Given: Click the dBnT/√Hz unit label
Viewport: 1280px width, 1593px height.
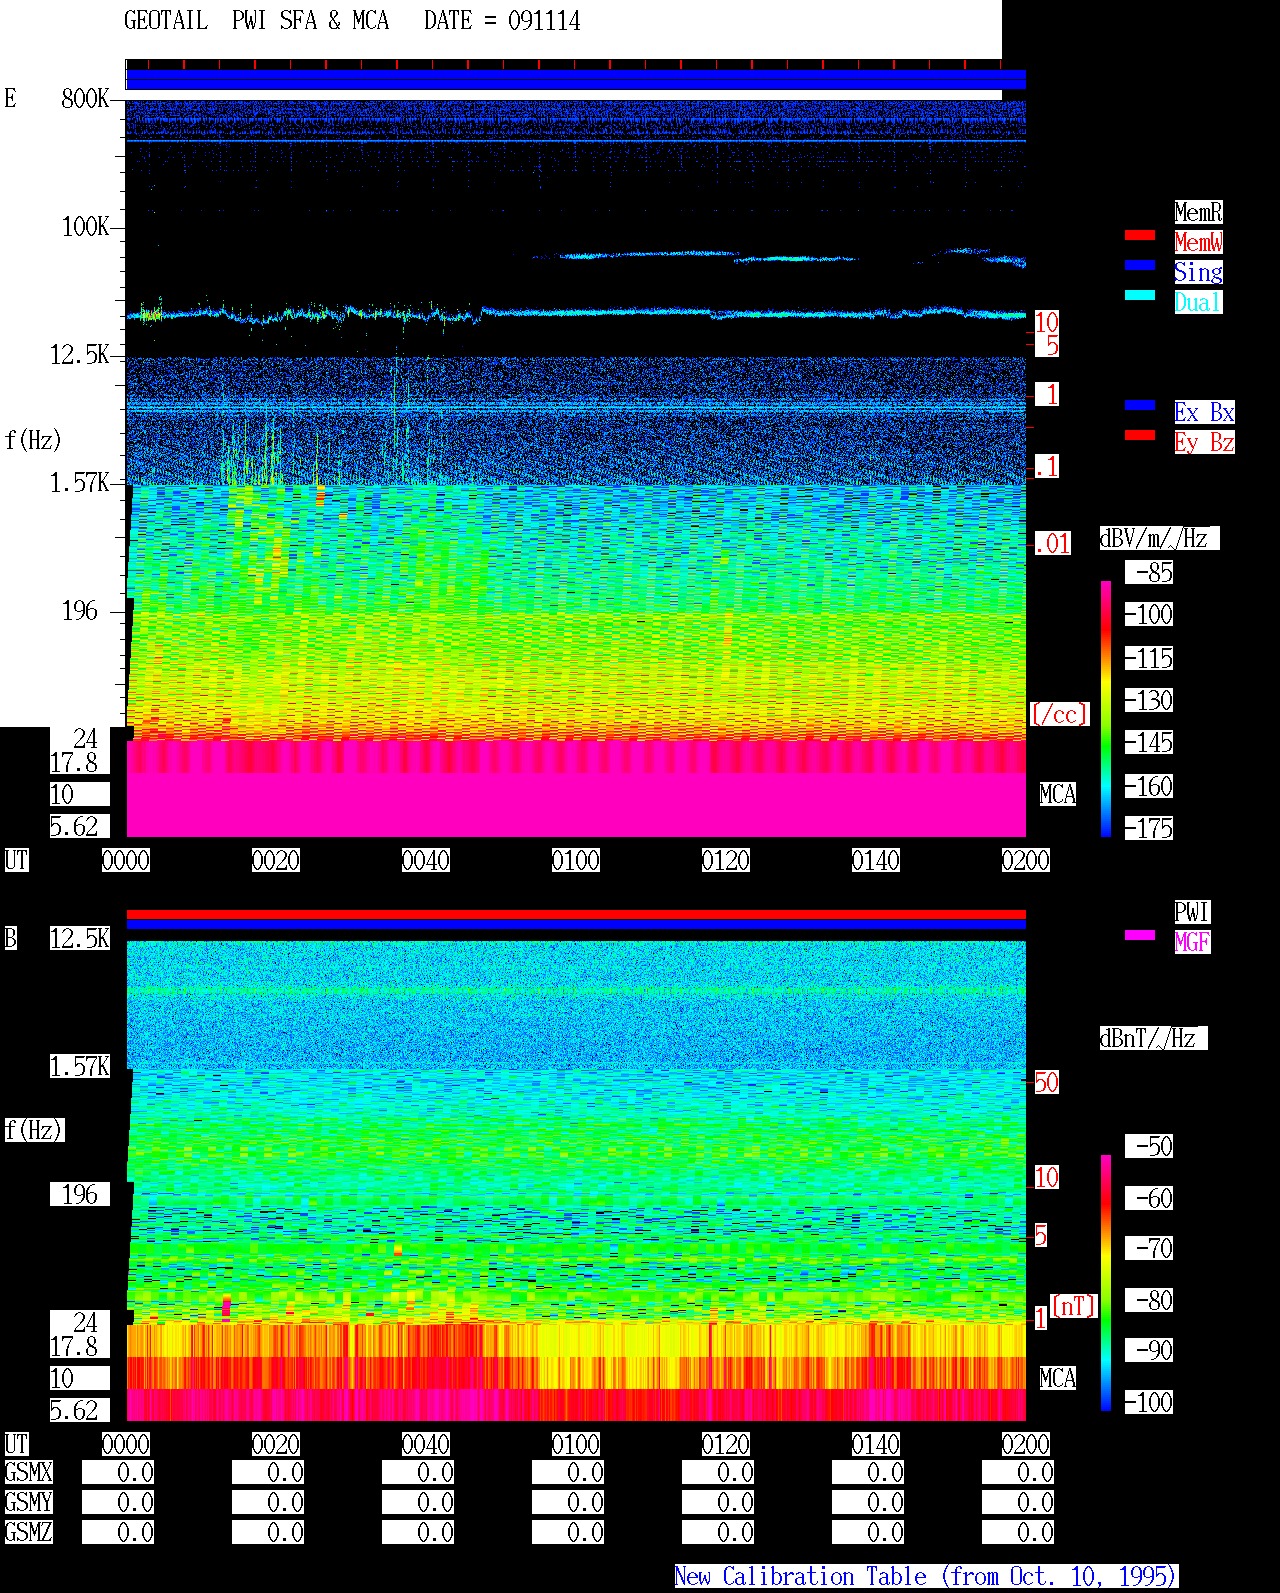Looking at the screenshot, I should (1153, 1039).
